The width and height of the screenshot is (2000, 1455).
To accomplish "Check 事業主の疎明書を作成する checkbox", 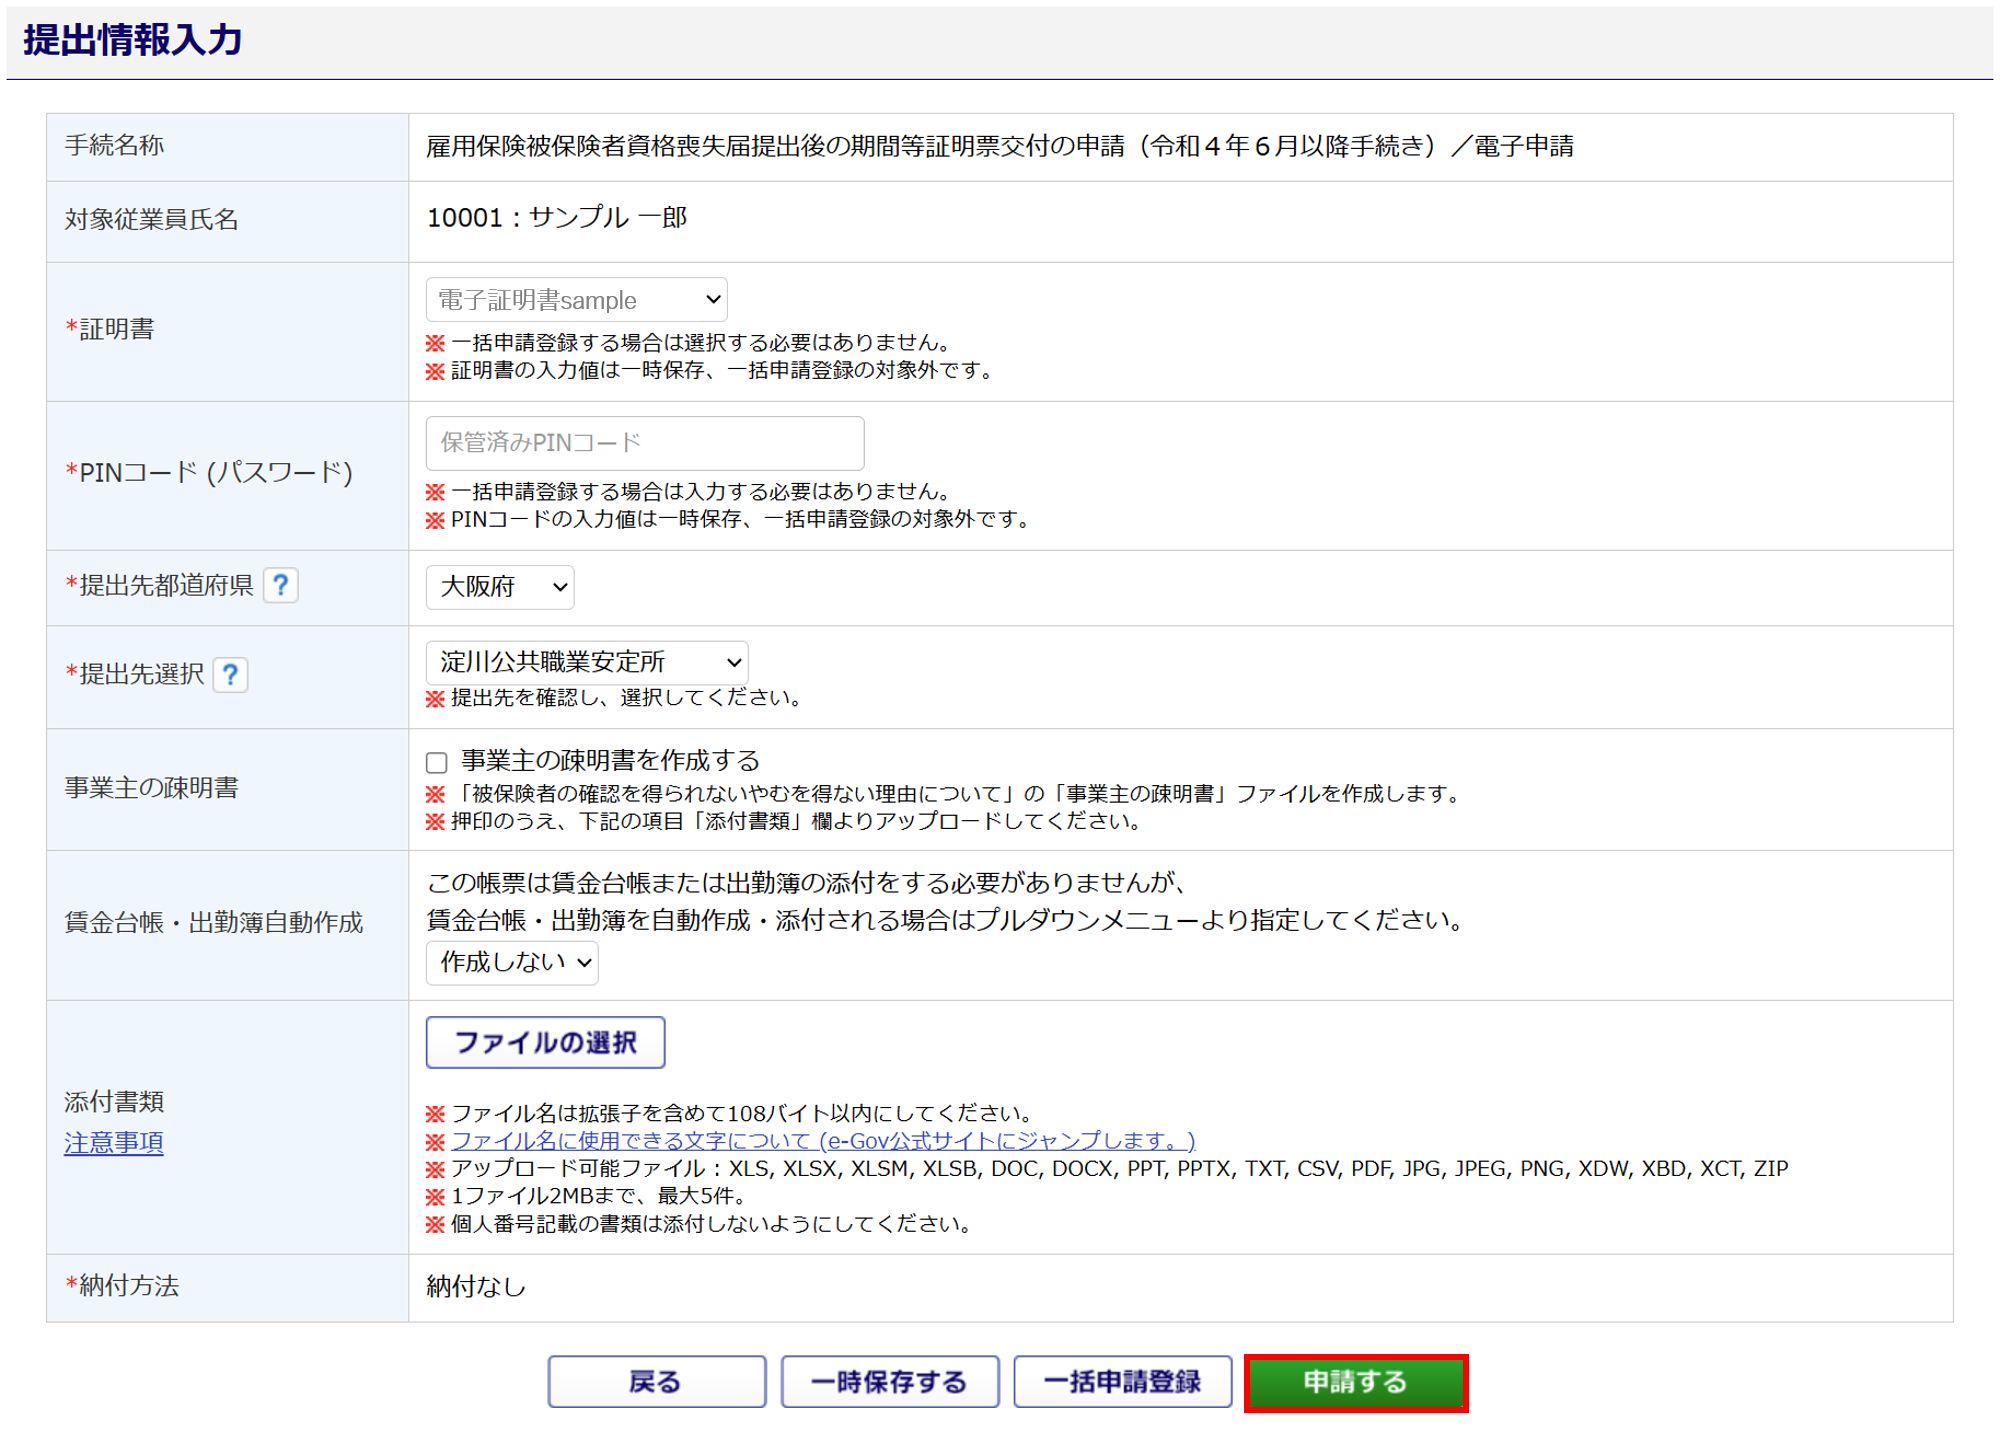I will tap(437, 763).
